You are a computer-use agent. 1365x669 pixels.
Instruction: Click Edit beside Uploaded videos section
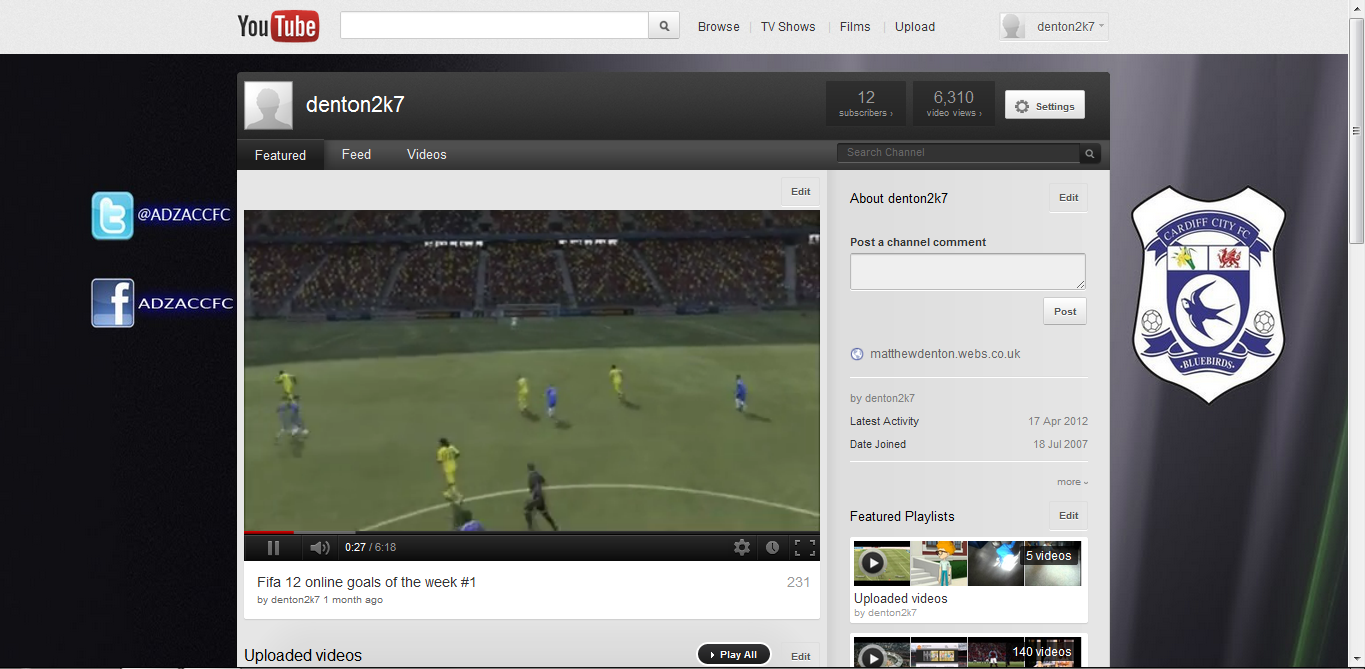click(x=801, y=656)
